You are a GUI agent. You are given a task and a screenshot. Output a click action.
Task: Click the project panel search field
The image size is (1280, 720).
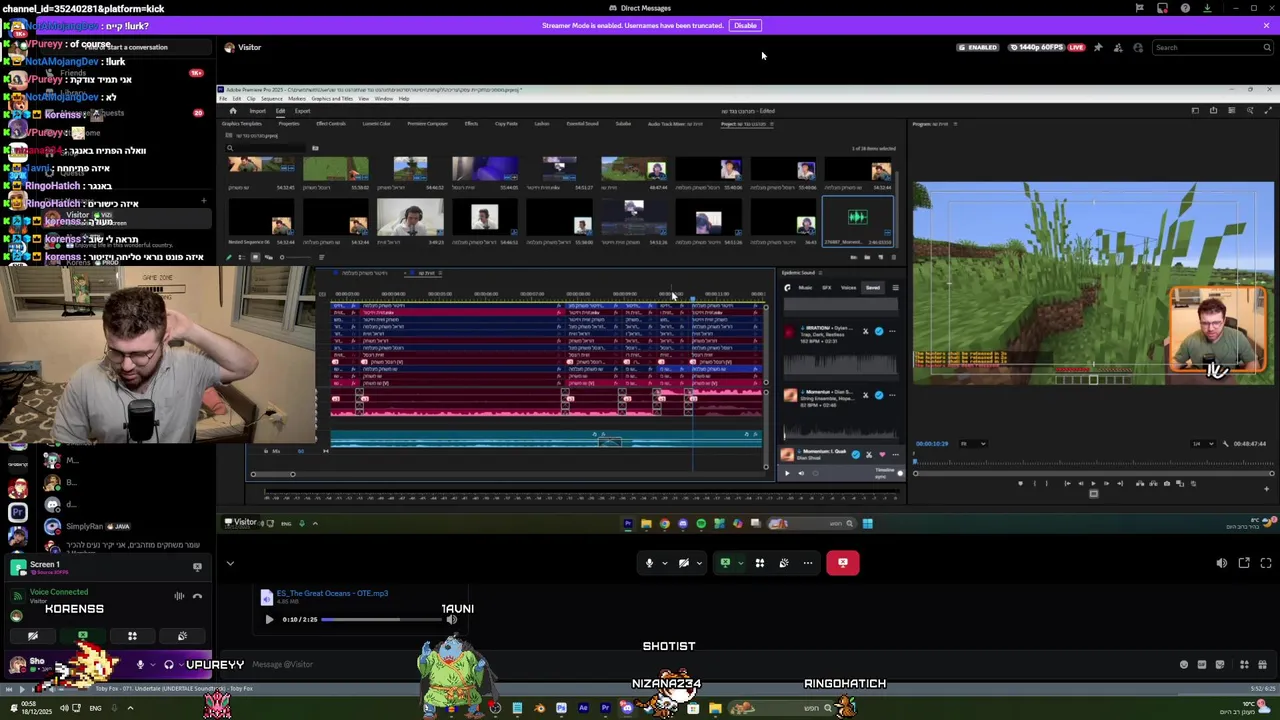[x=268, y=148]
